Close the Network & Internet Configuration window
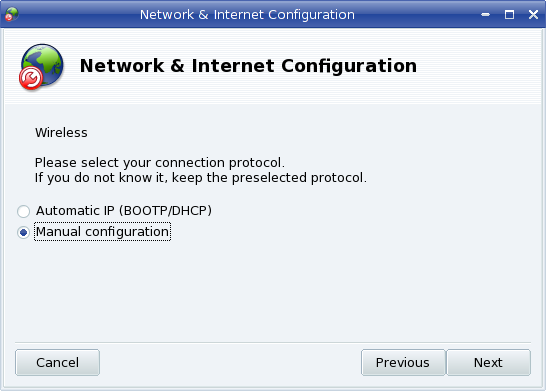The width and height of the screenshot is (546, 391). pos(533,15)
